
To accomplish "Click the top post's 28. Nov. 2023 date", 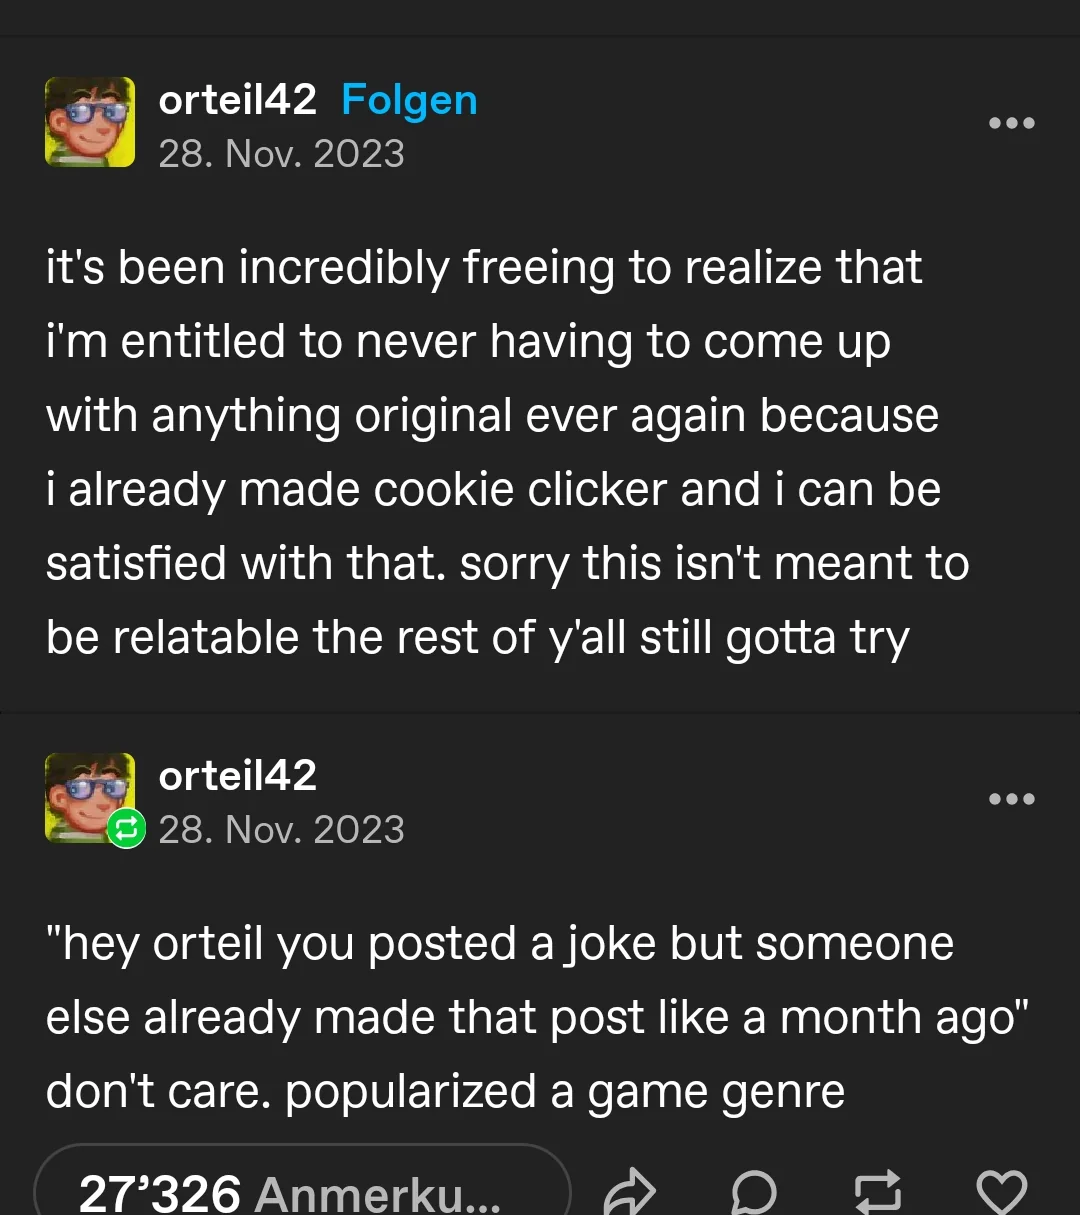I will tap(281, 154).
